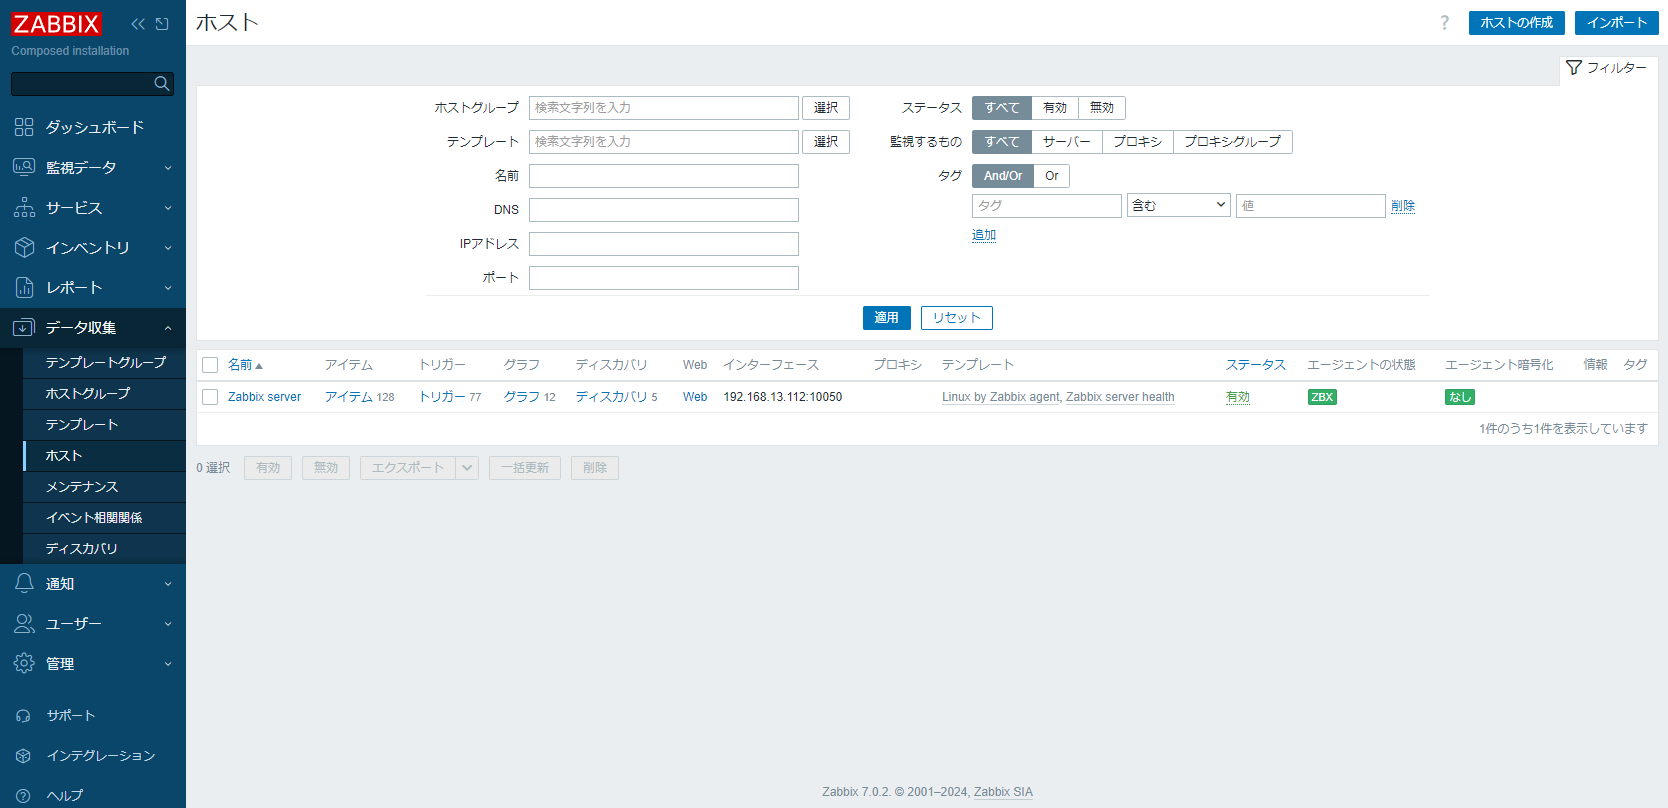Tick the Zabbix server row checkbox

click(210, 397)
